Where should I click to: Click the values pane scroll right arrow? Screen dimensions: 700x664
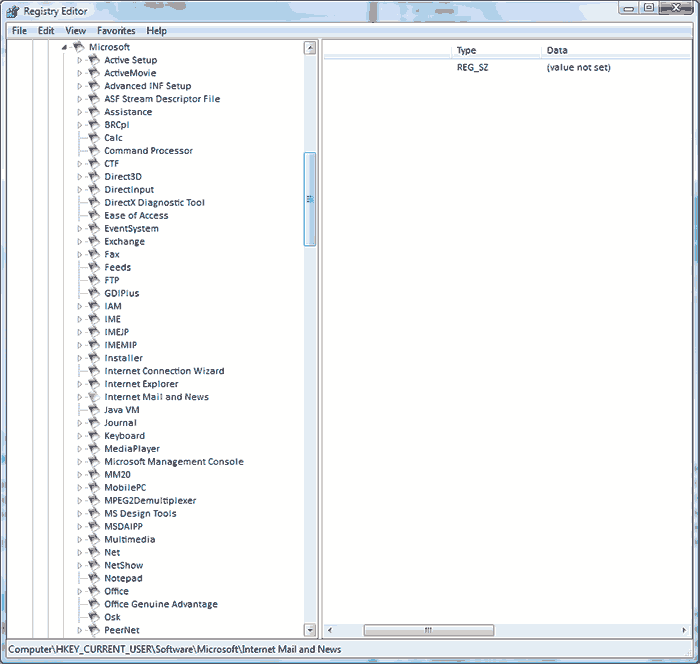point(684,630)
